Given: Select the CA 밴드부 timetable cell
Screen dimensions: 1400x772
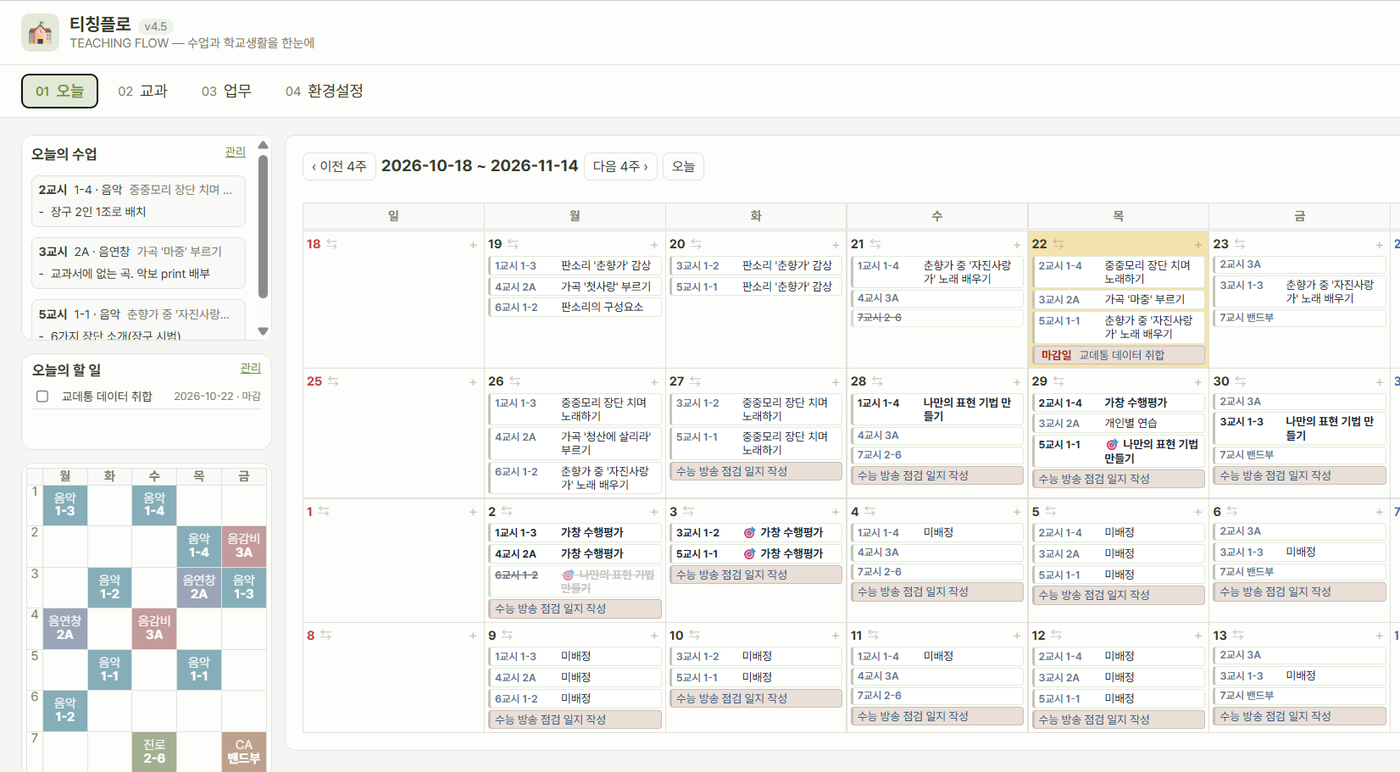Looking at the screenshot, I should (244, 752).
